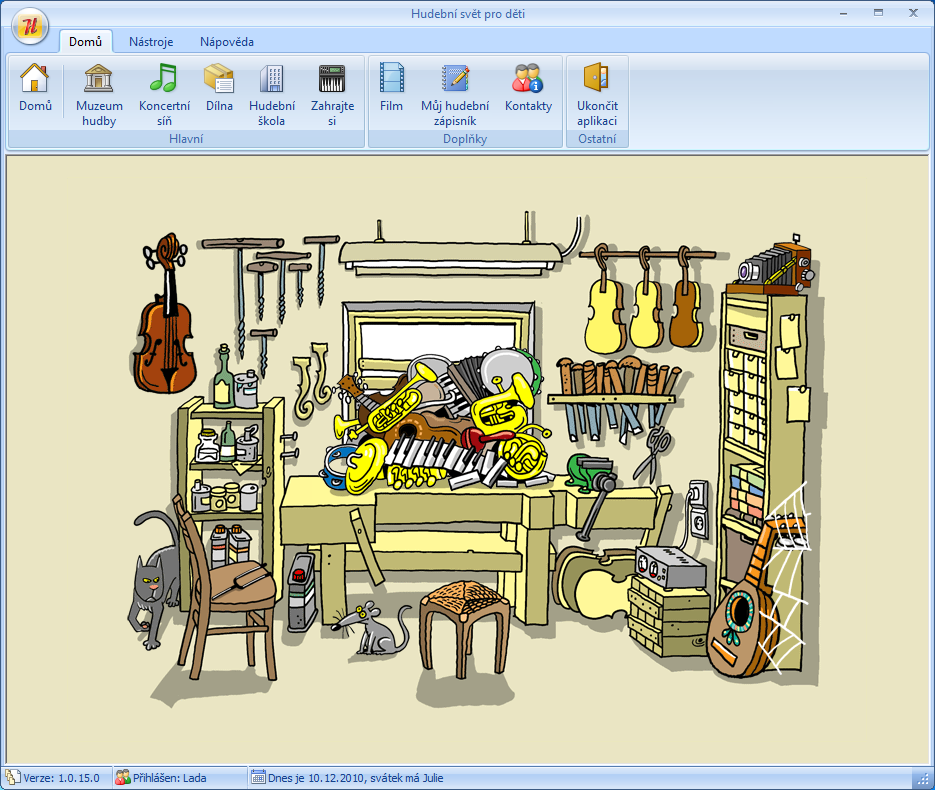Click the Hlavní group label
The width and height of the screenshot is (935, 790).
pos(185,139)
